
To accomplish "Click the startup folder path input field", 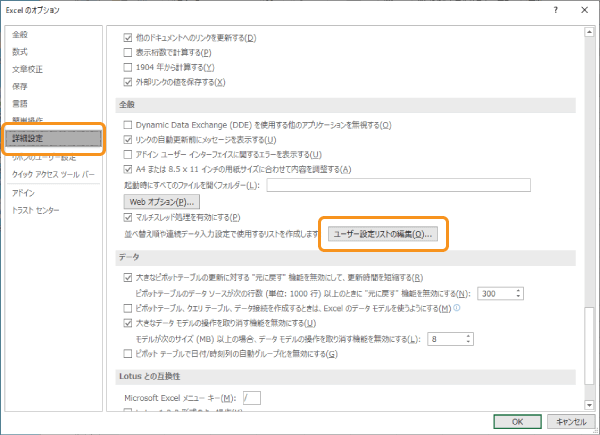I will pos(398,185).
